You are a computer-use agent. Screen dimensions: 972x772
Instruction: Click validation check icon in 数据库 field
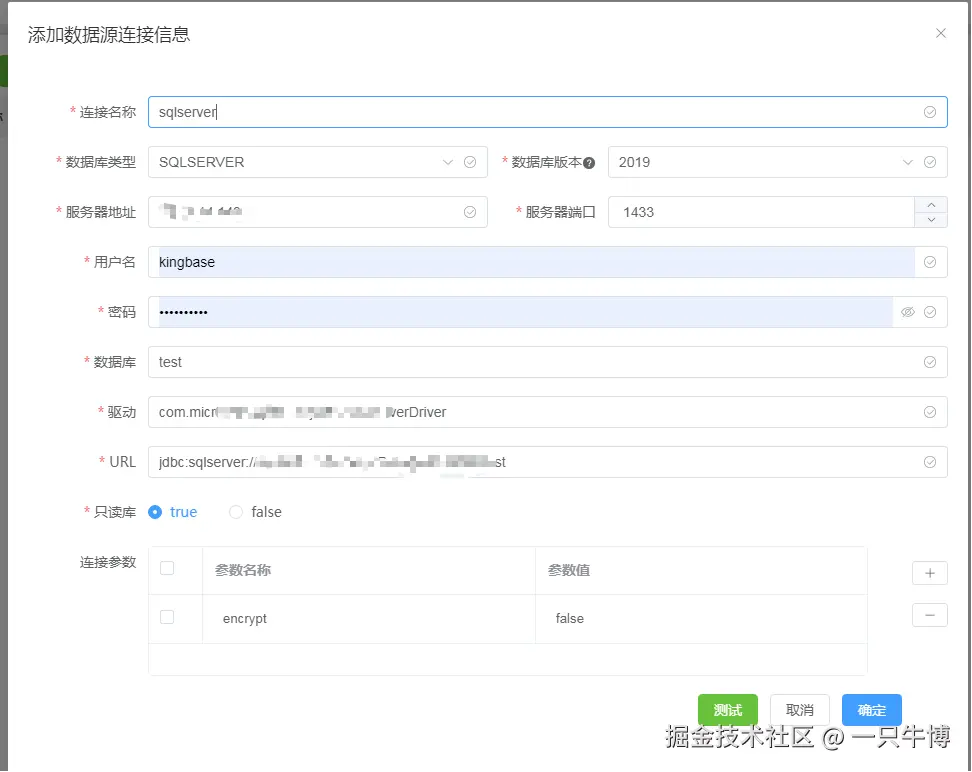(x=930, y=362)
